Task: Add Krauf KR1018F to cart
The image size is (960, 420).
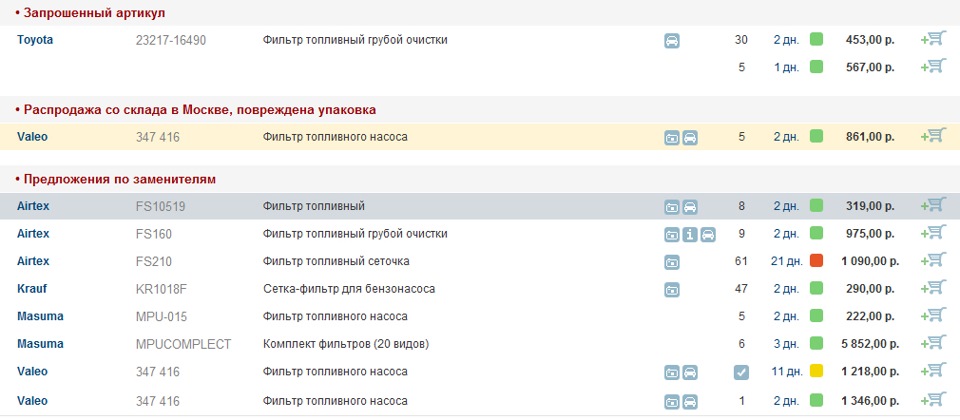Action: (x=934, y=289)
